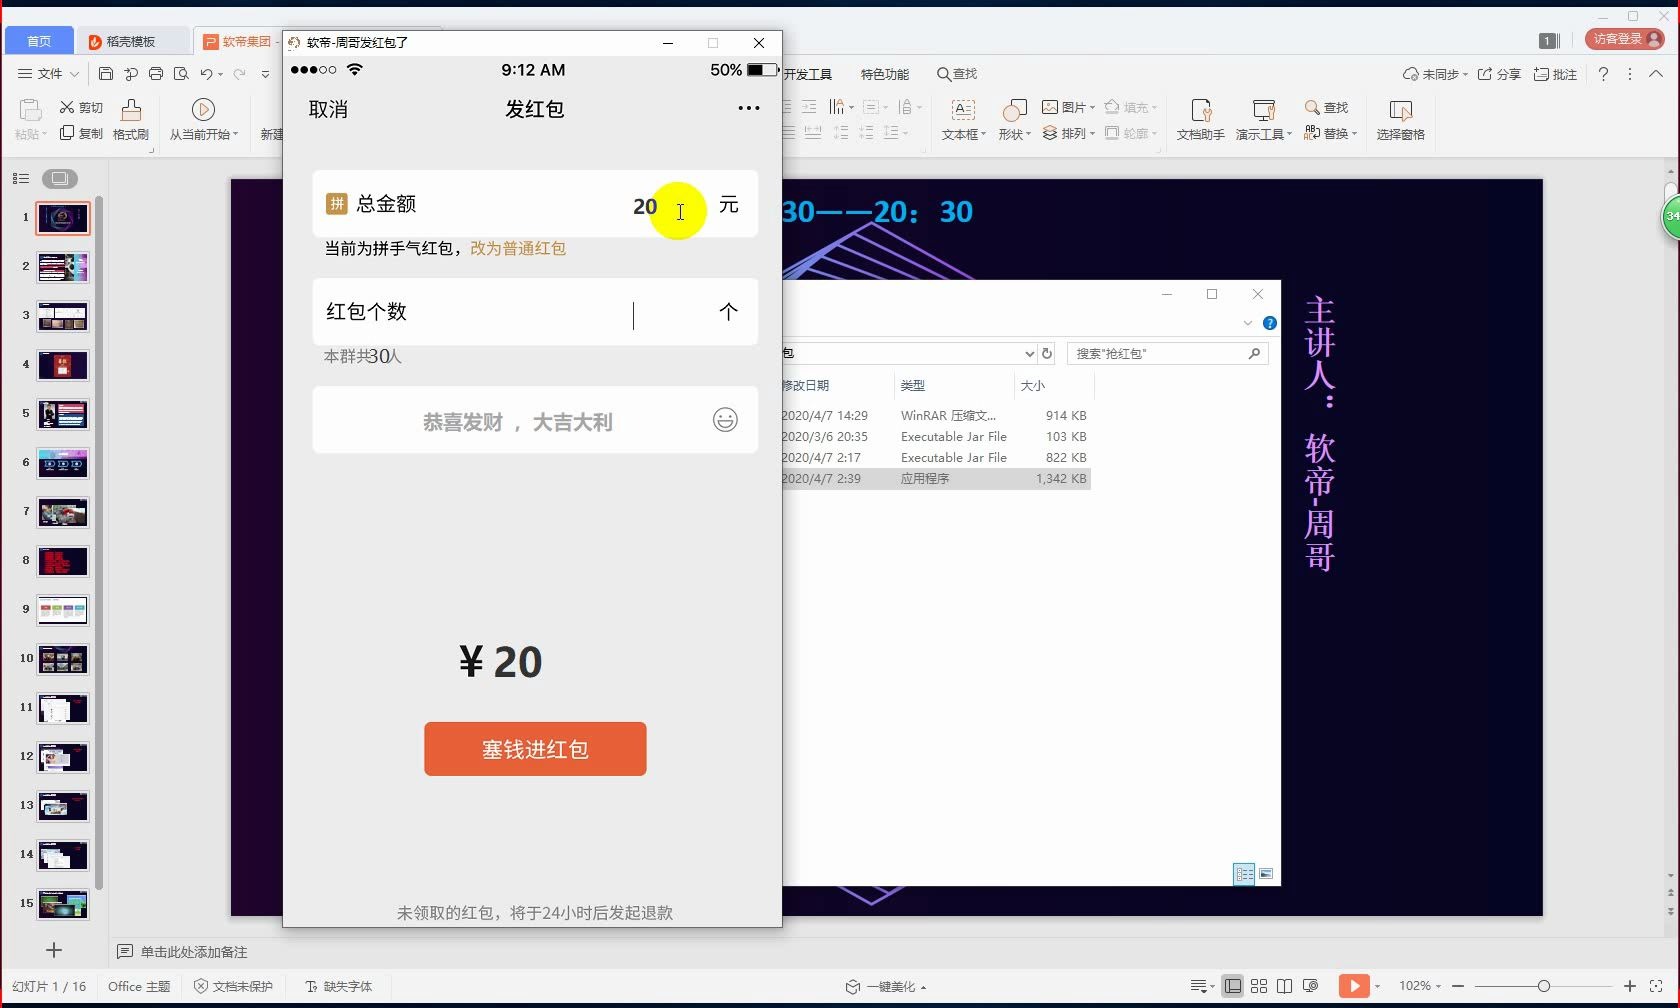Open the 文档助手 document assistant
This screenshot has width=1680, height=1008.
pyautogui.click(x=1199, y=120)
